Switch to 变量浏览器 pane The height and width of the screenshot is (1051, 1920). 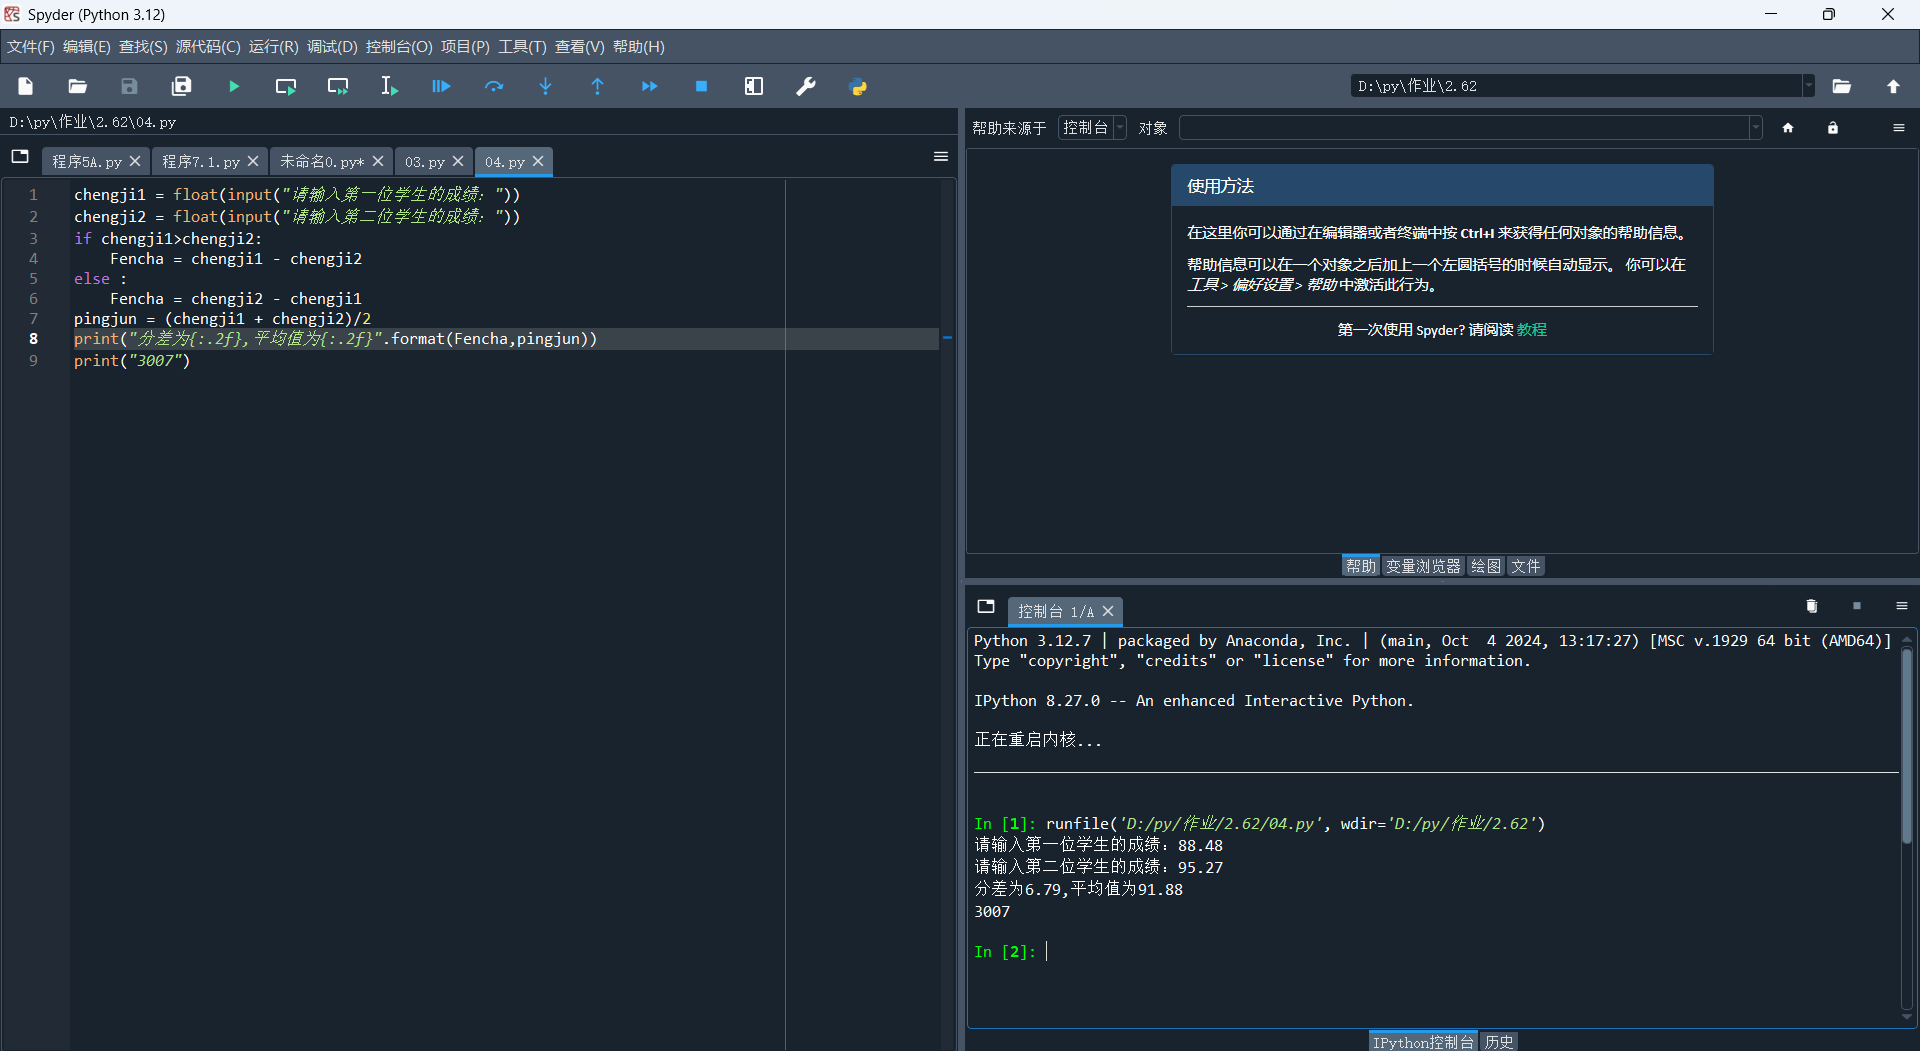[x=1423, y=566]
